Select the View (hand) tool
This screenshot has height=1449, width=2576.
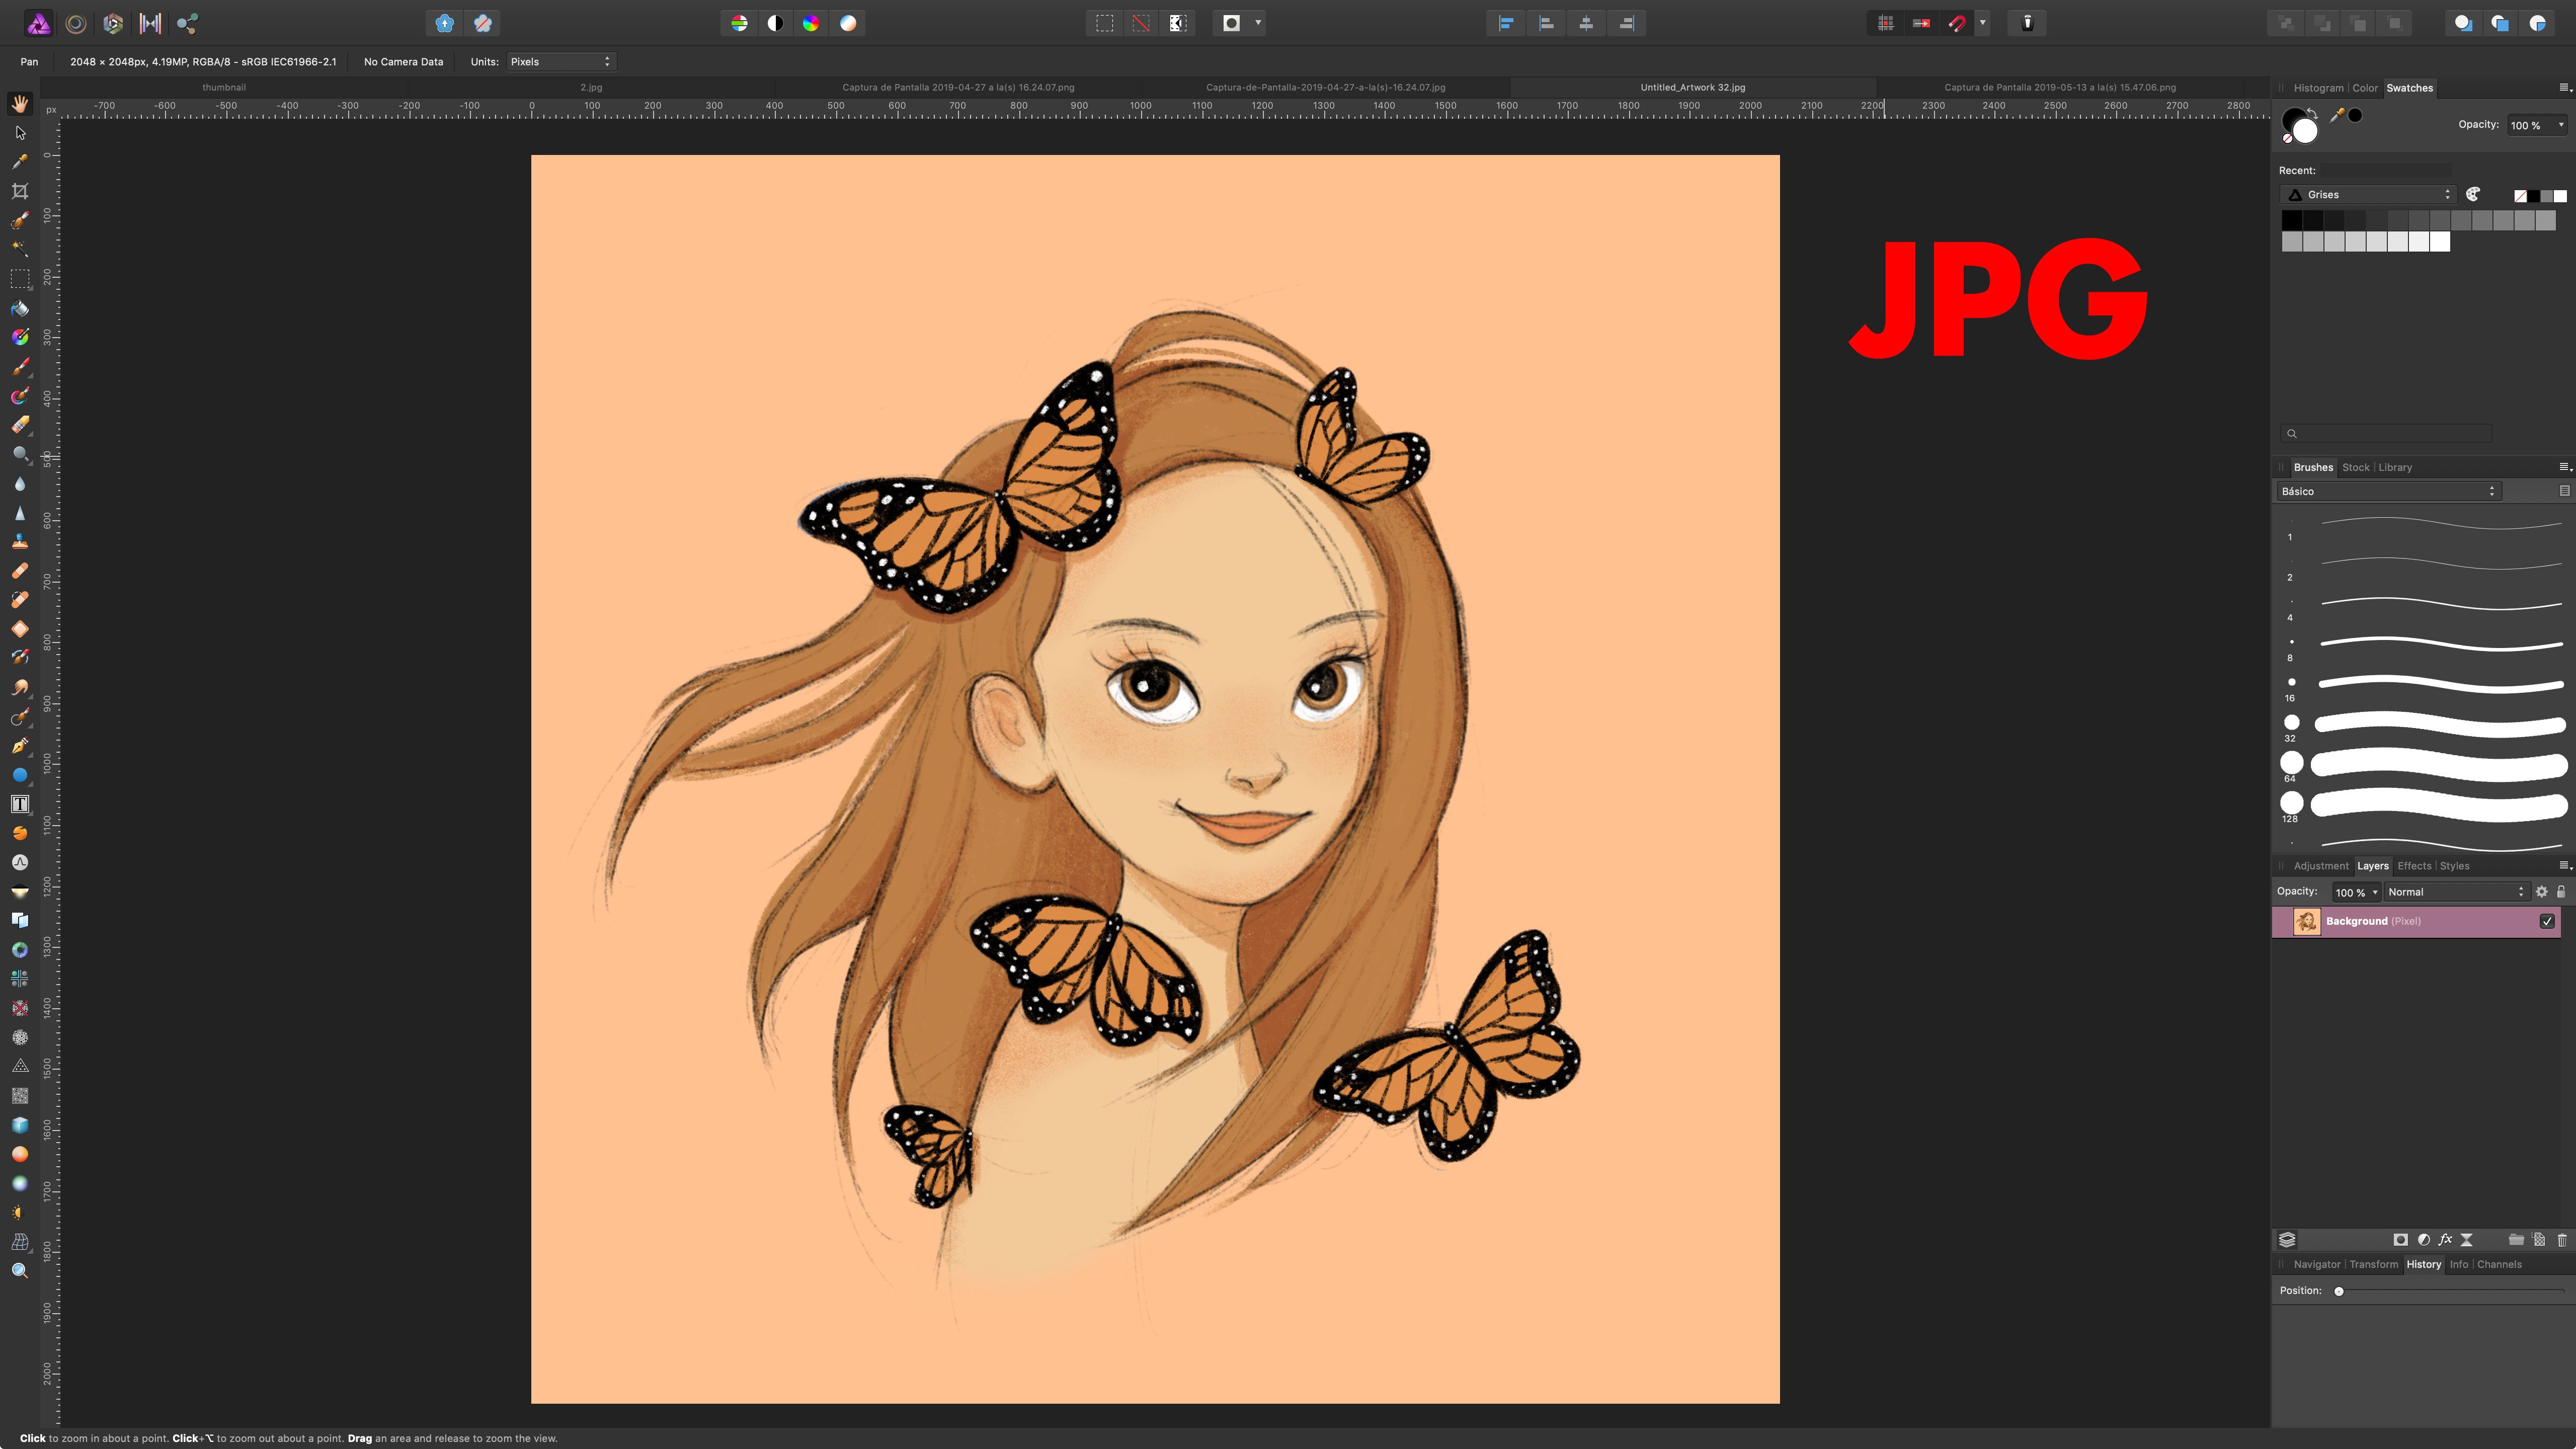pyautogui.click(x=20, y=104)
